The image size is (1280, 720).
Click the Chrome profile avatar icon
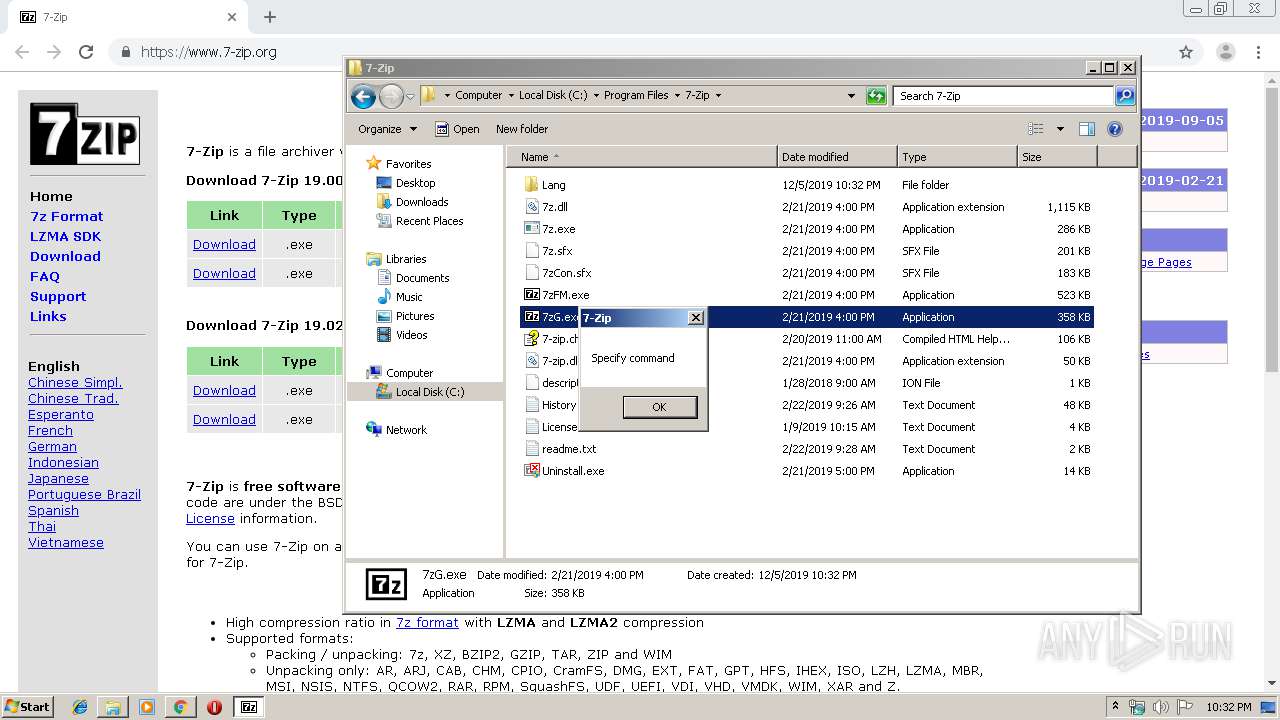(x=1226, y=52)
